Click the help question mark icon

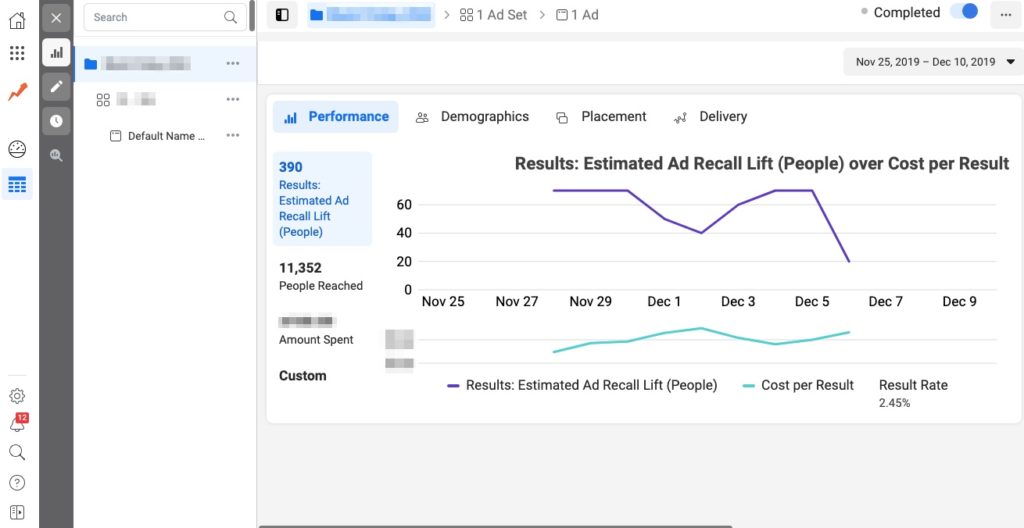[17, 483]
